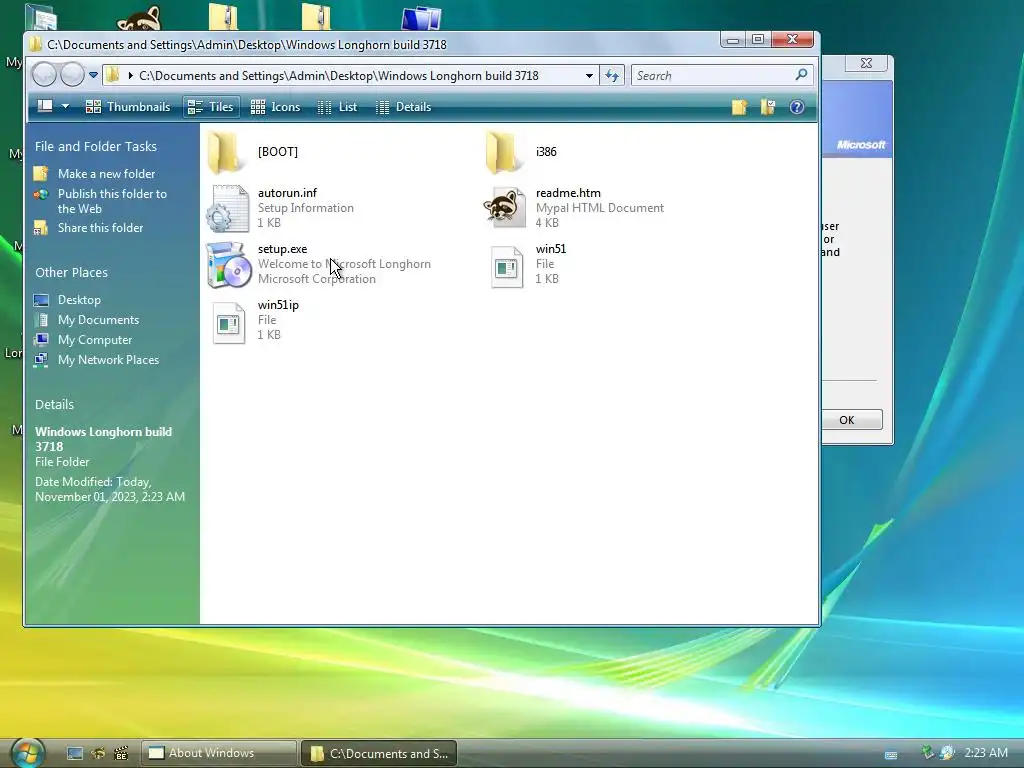Viewport: 1024px width, 768px height.
Task: Click the new folder toolbar icon
Action: coord(739,107)
